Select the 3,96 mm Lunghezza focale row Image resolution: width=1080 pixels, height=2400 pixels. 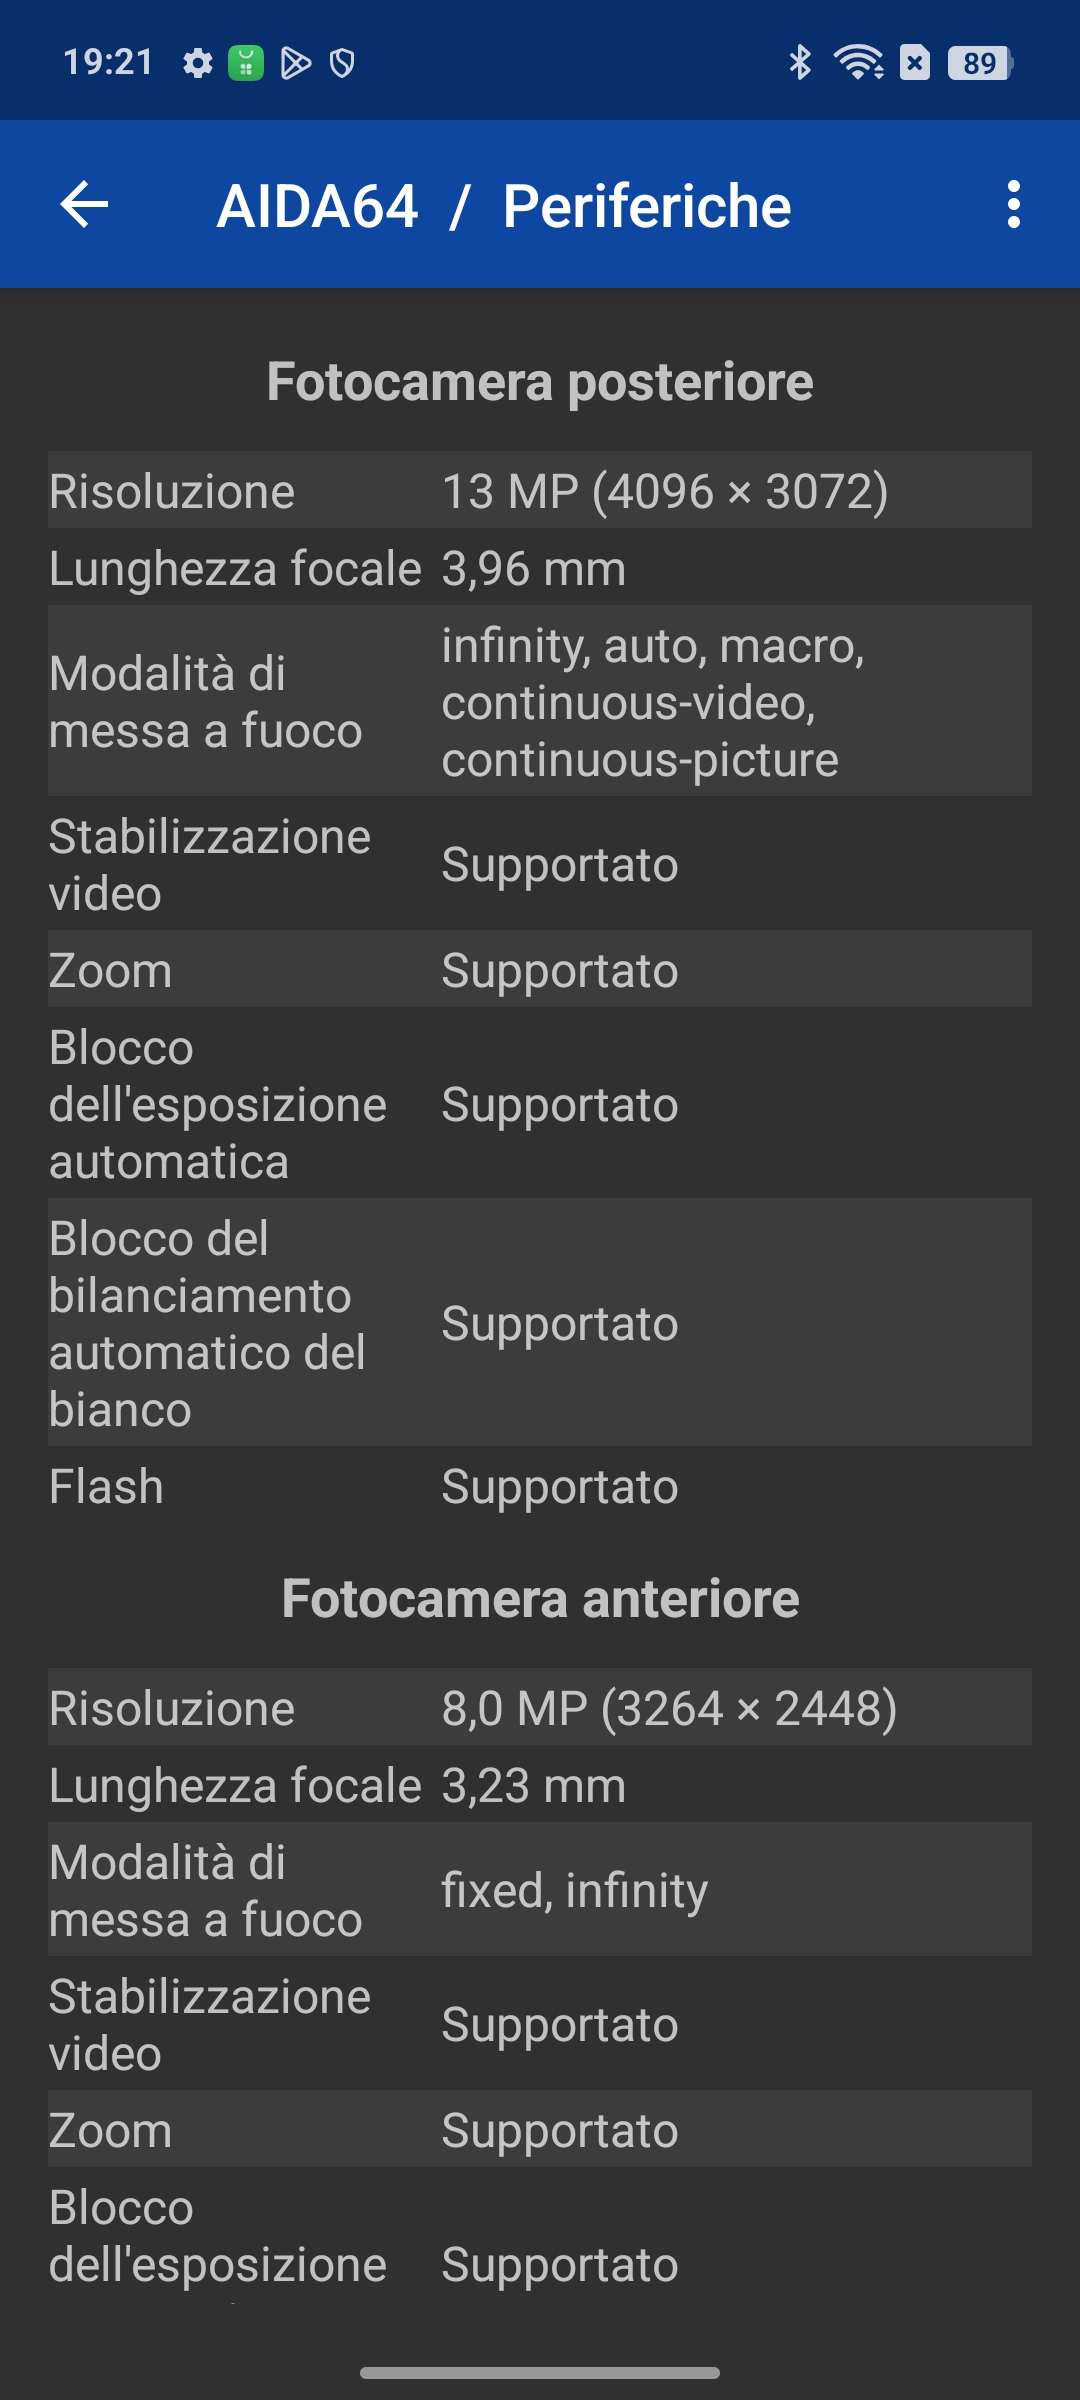click(x=540, y=567)
